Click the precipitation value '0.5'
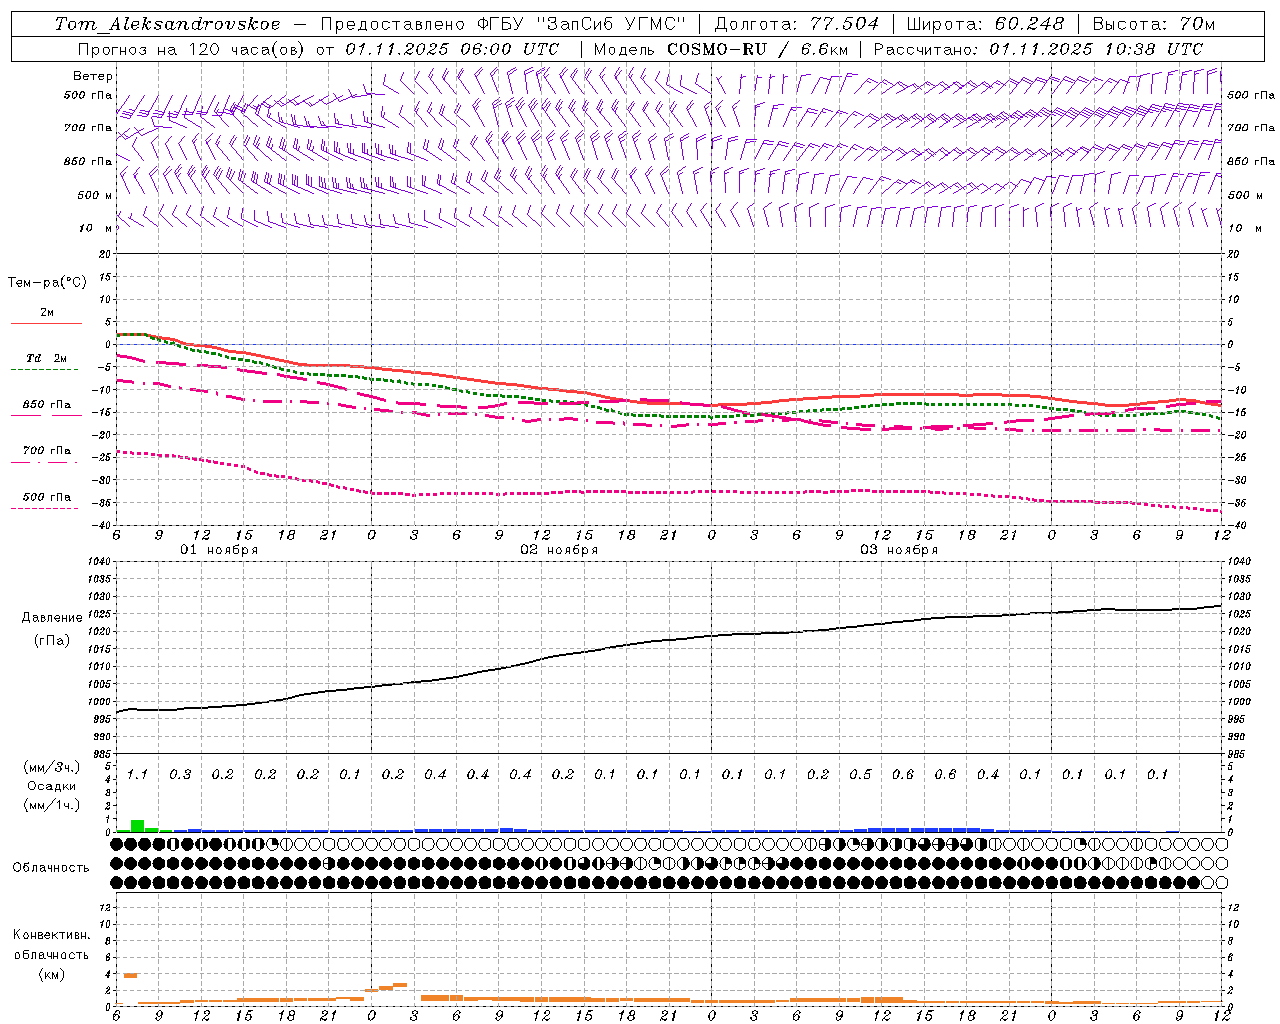 pyautogui.click(x=860, y=774)
